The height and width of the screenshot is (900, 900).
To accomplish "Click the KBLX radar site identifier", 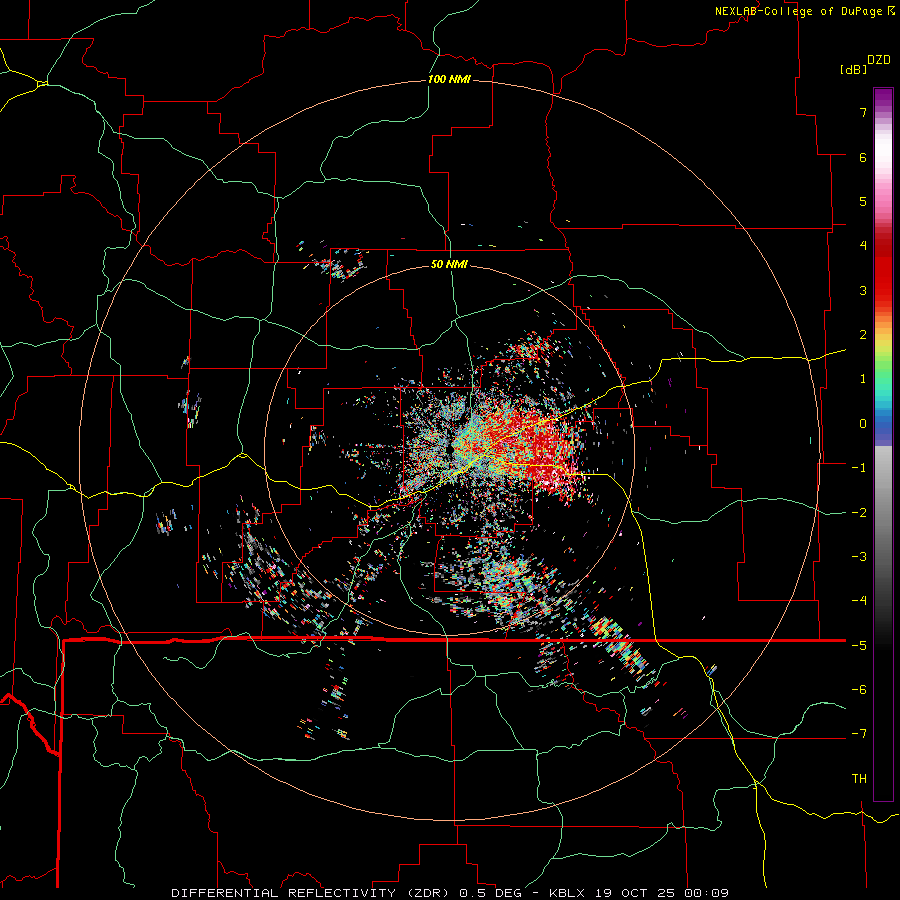I will click(x=567, y=893).
